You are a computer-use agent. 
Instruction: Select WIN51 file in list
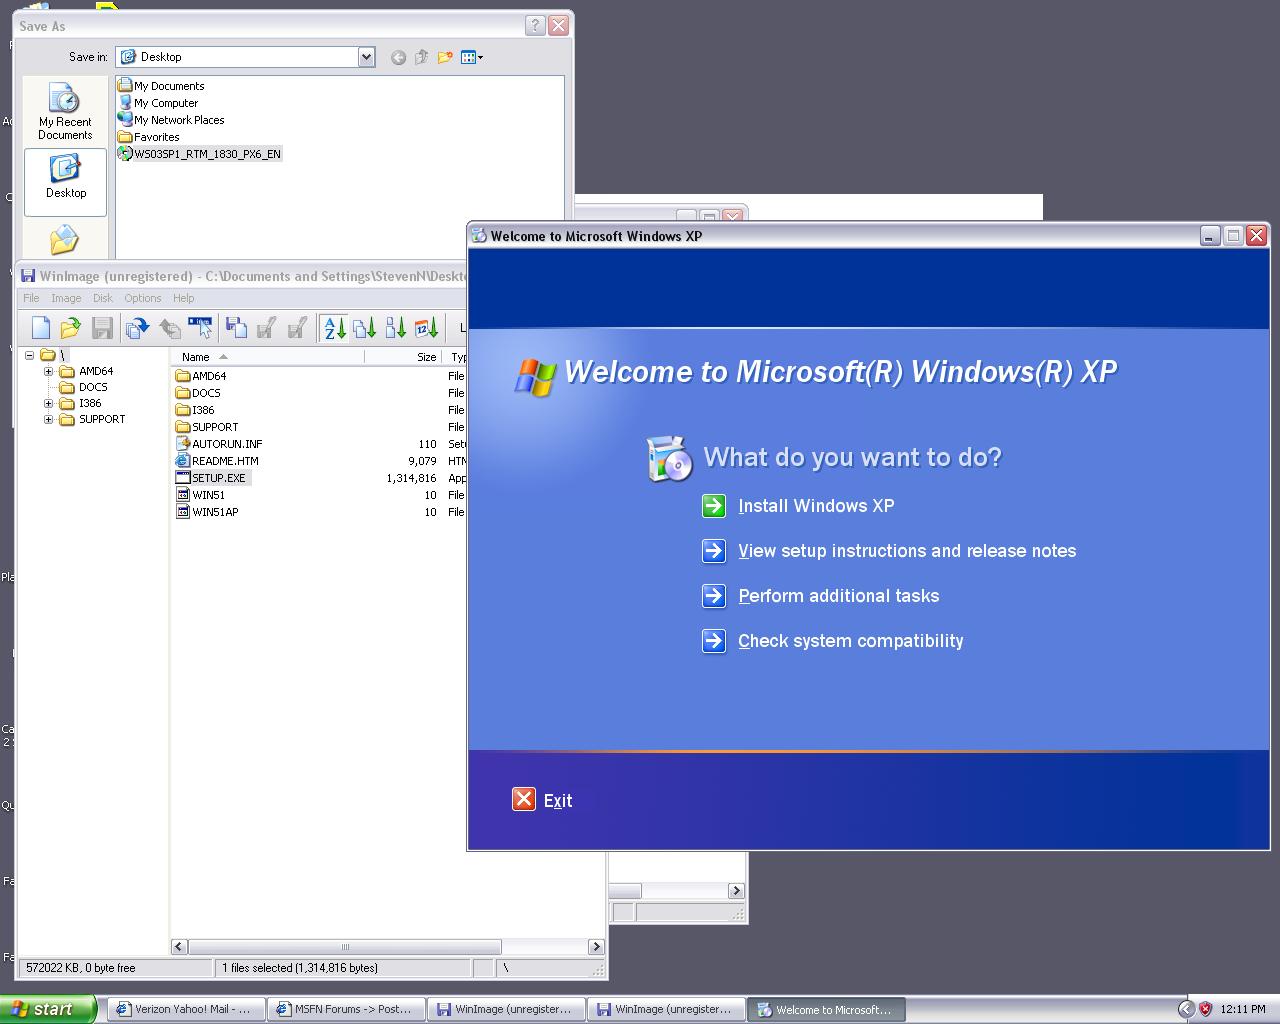(x=208, y=495)
